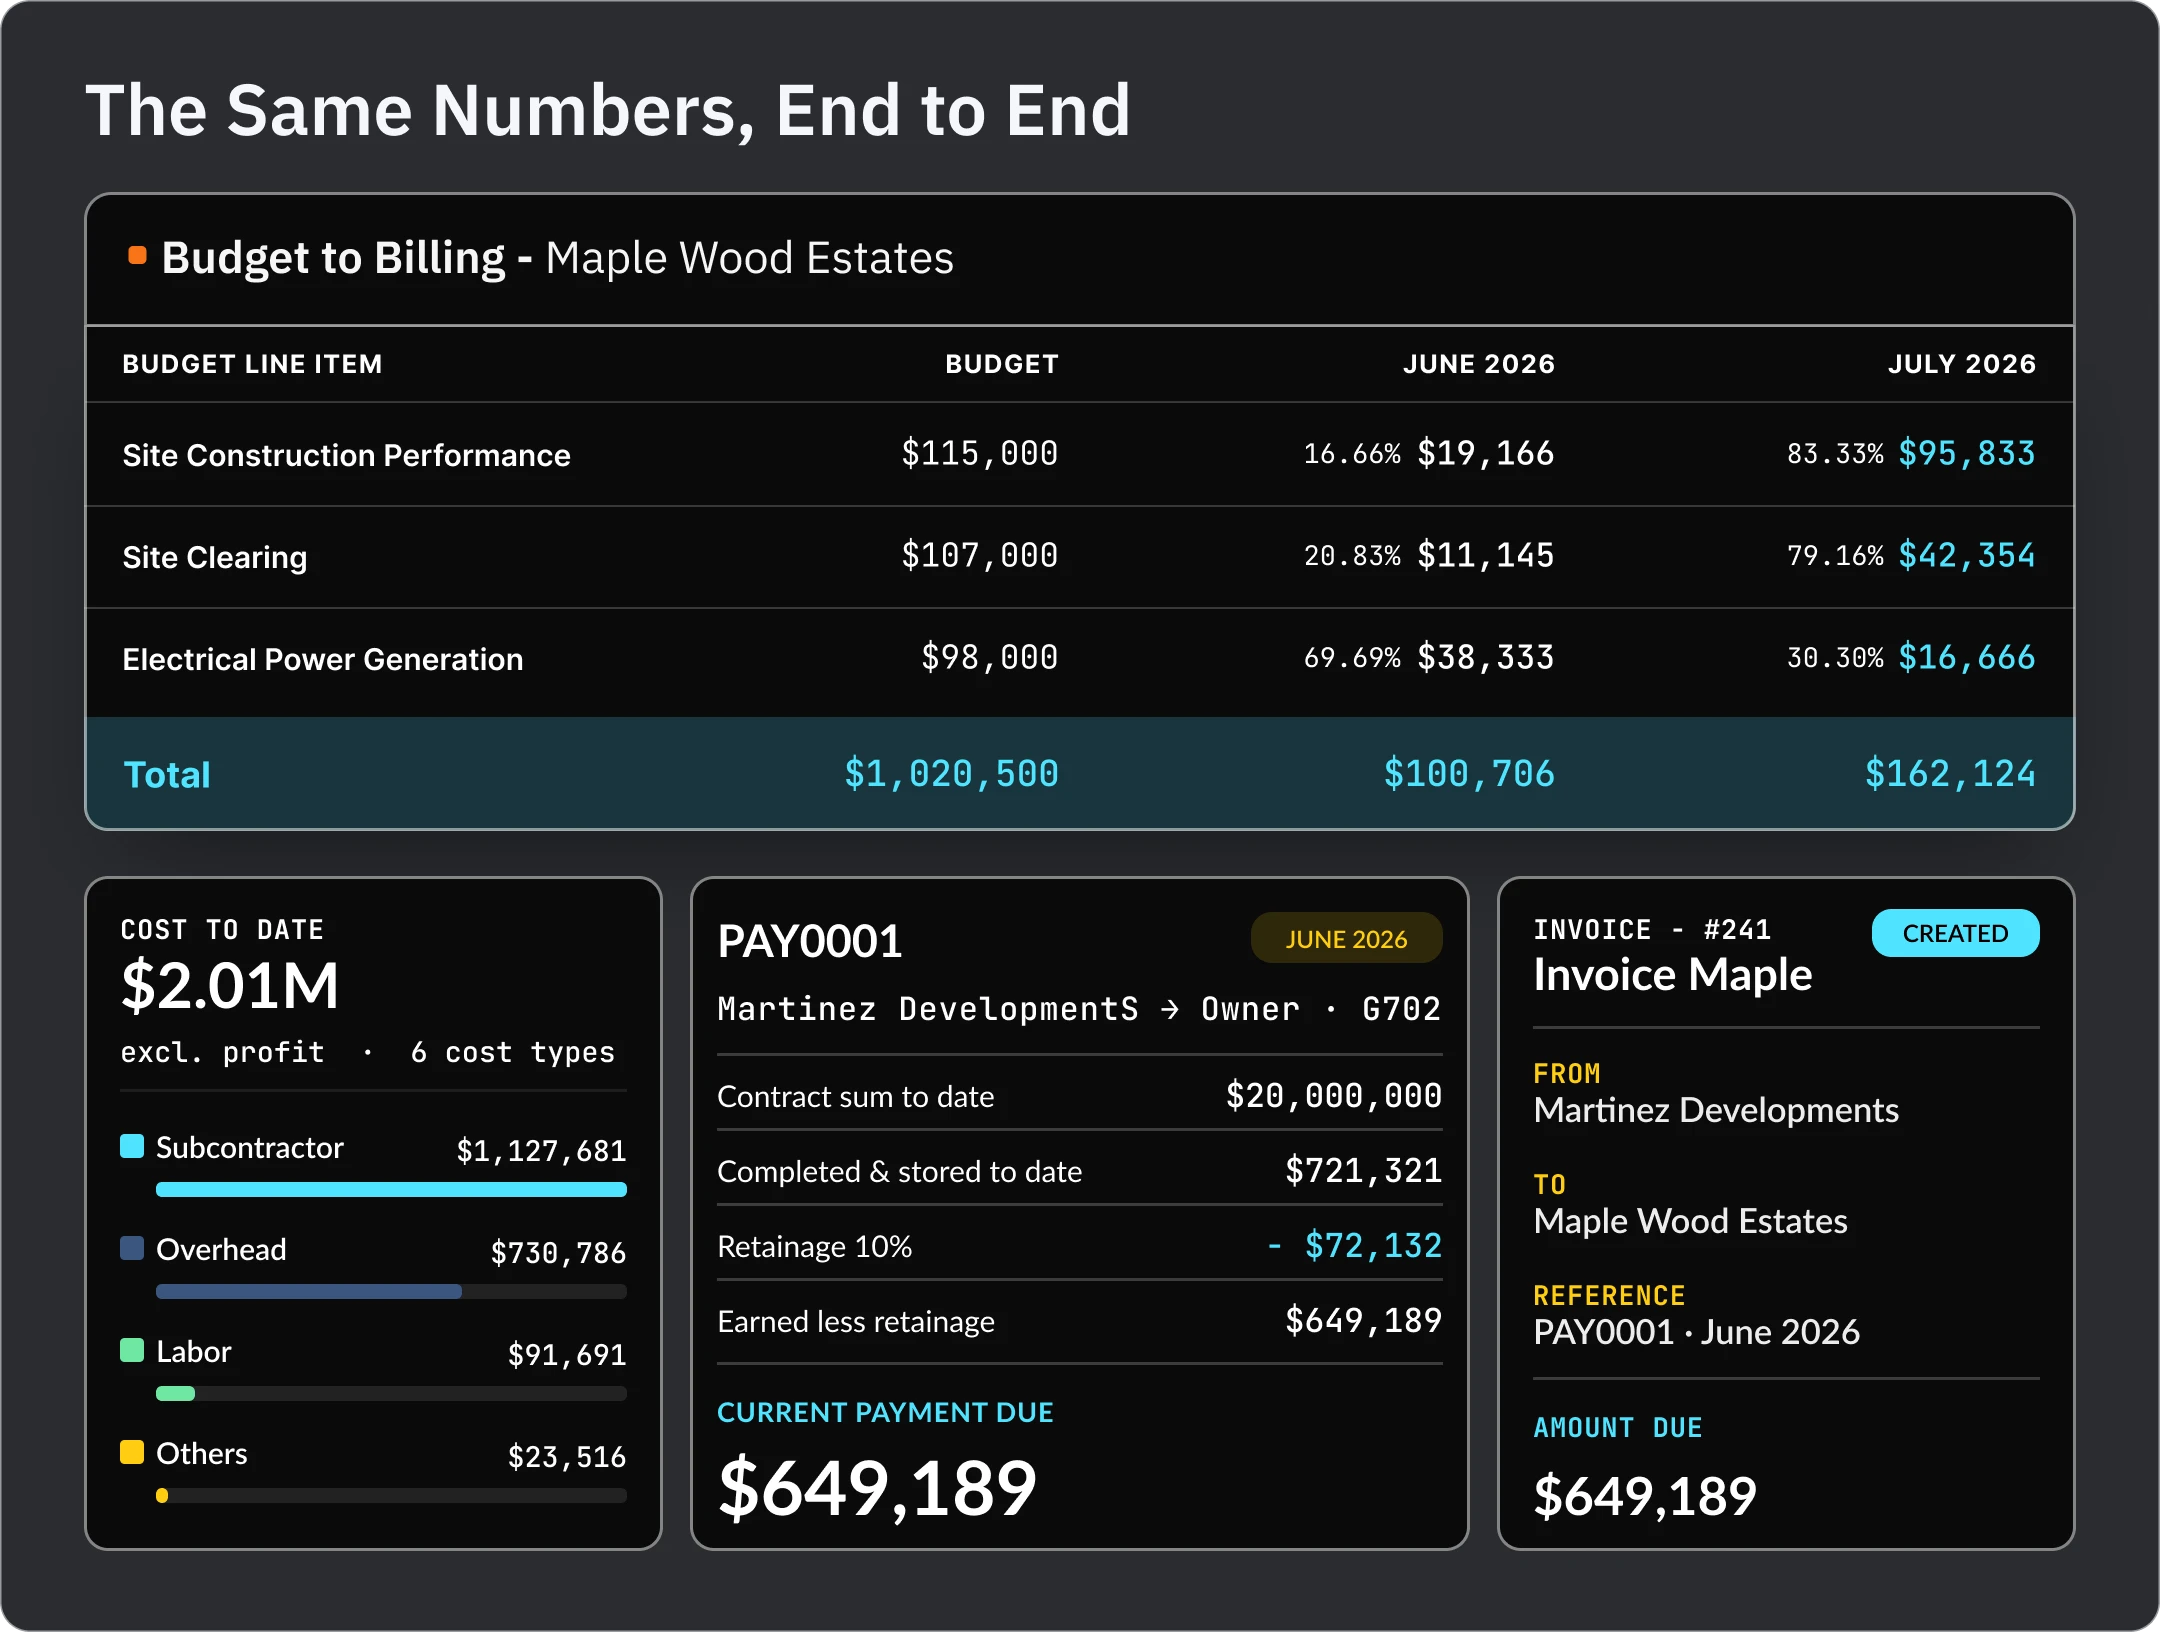Click the $20,000,000 contract sum value
Screen dimensions: 2160x1632
(1334, 1097)
